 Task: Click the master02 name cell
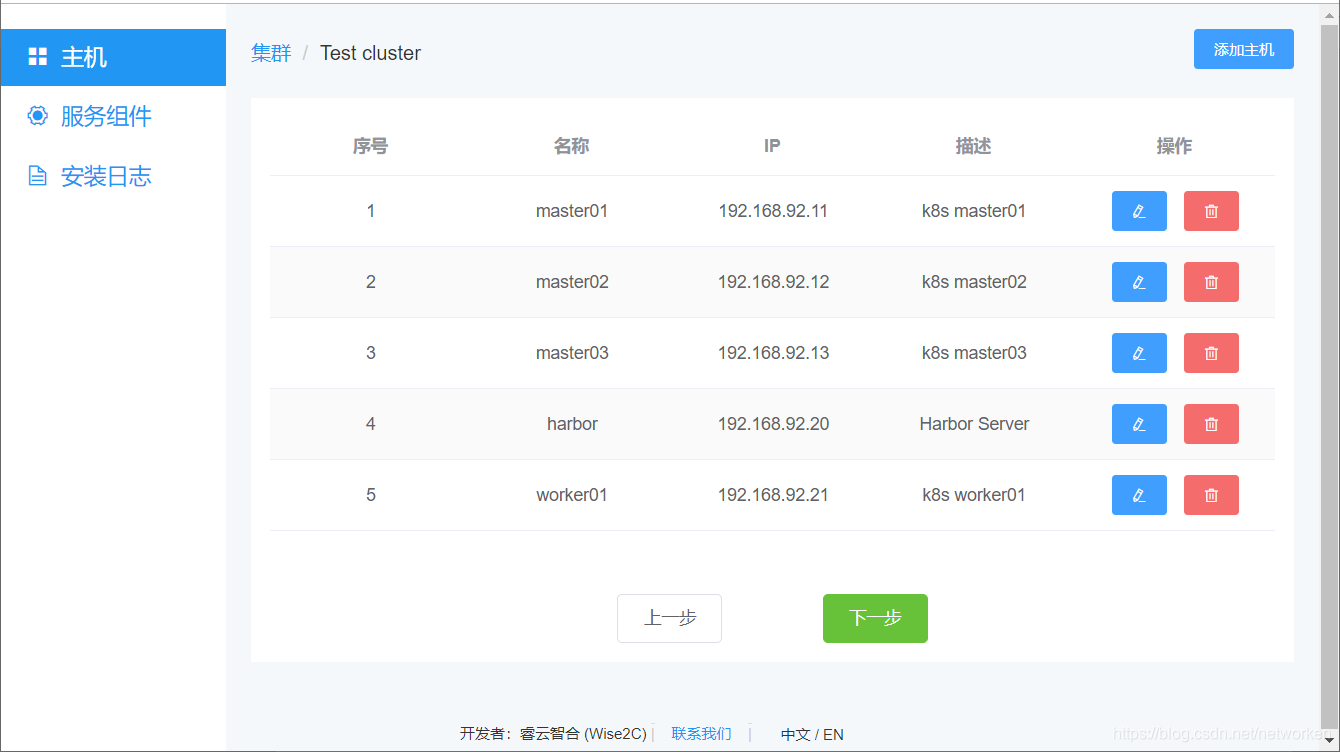[x=572, y=282]
